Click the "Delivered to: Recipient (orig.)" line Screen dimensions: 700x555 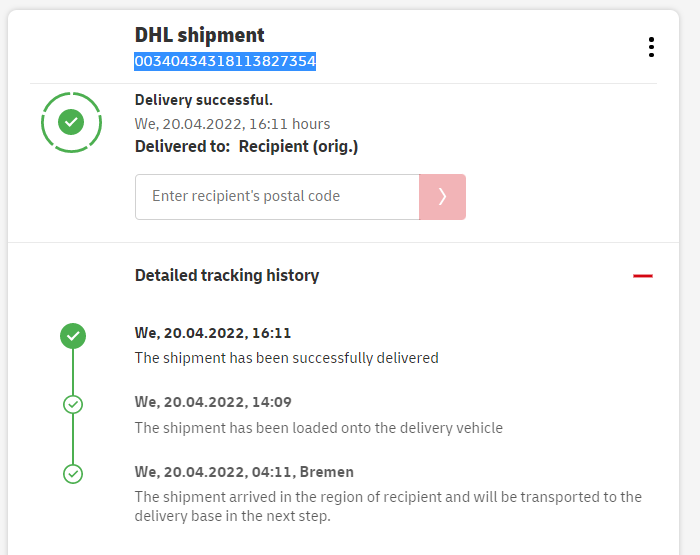tap(246, 147)
